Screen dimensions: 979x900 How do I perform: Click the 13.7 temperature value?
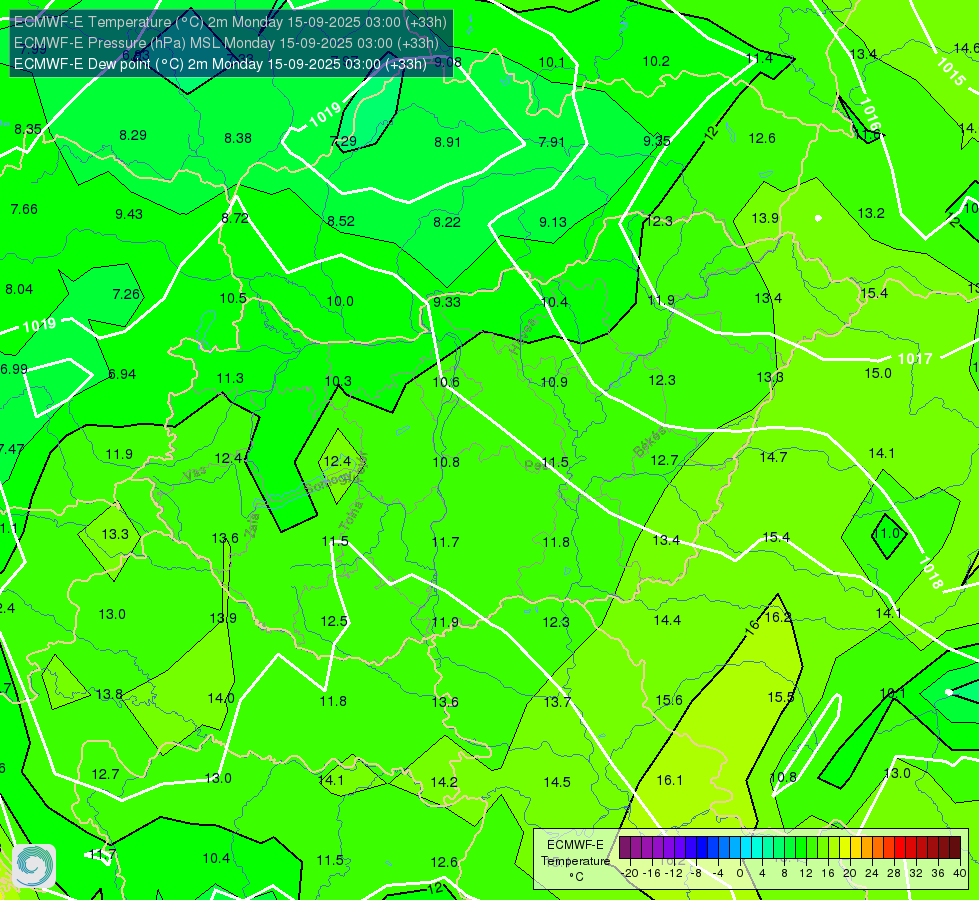557,702
